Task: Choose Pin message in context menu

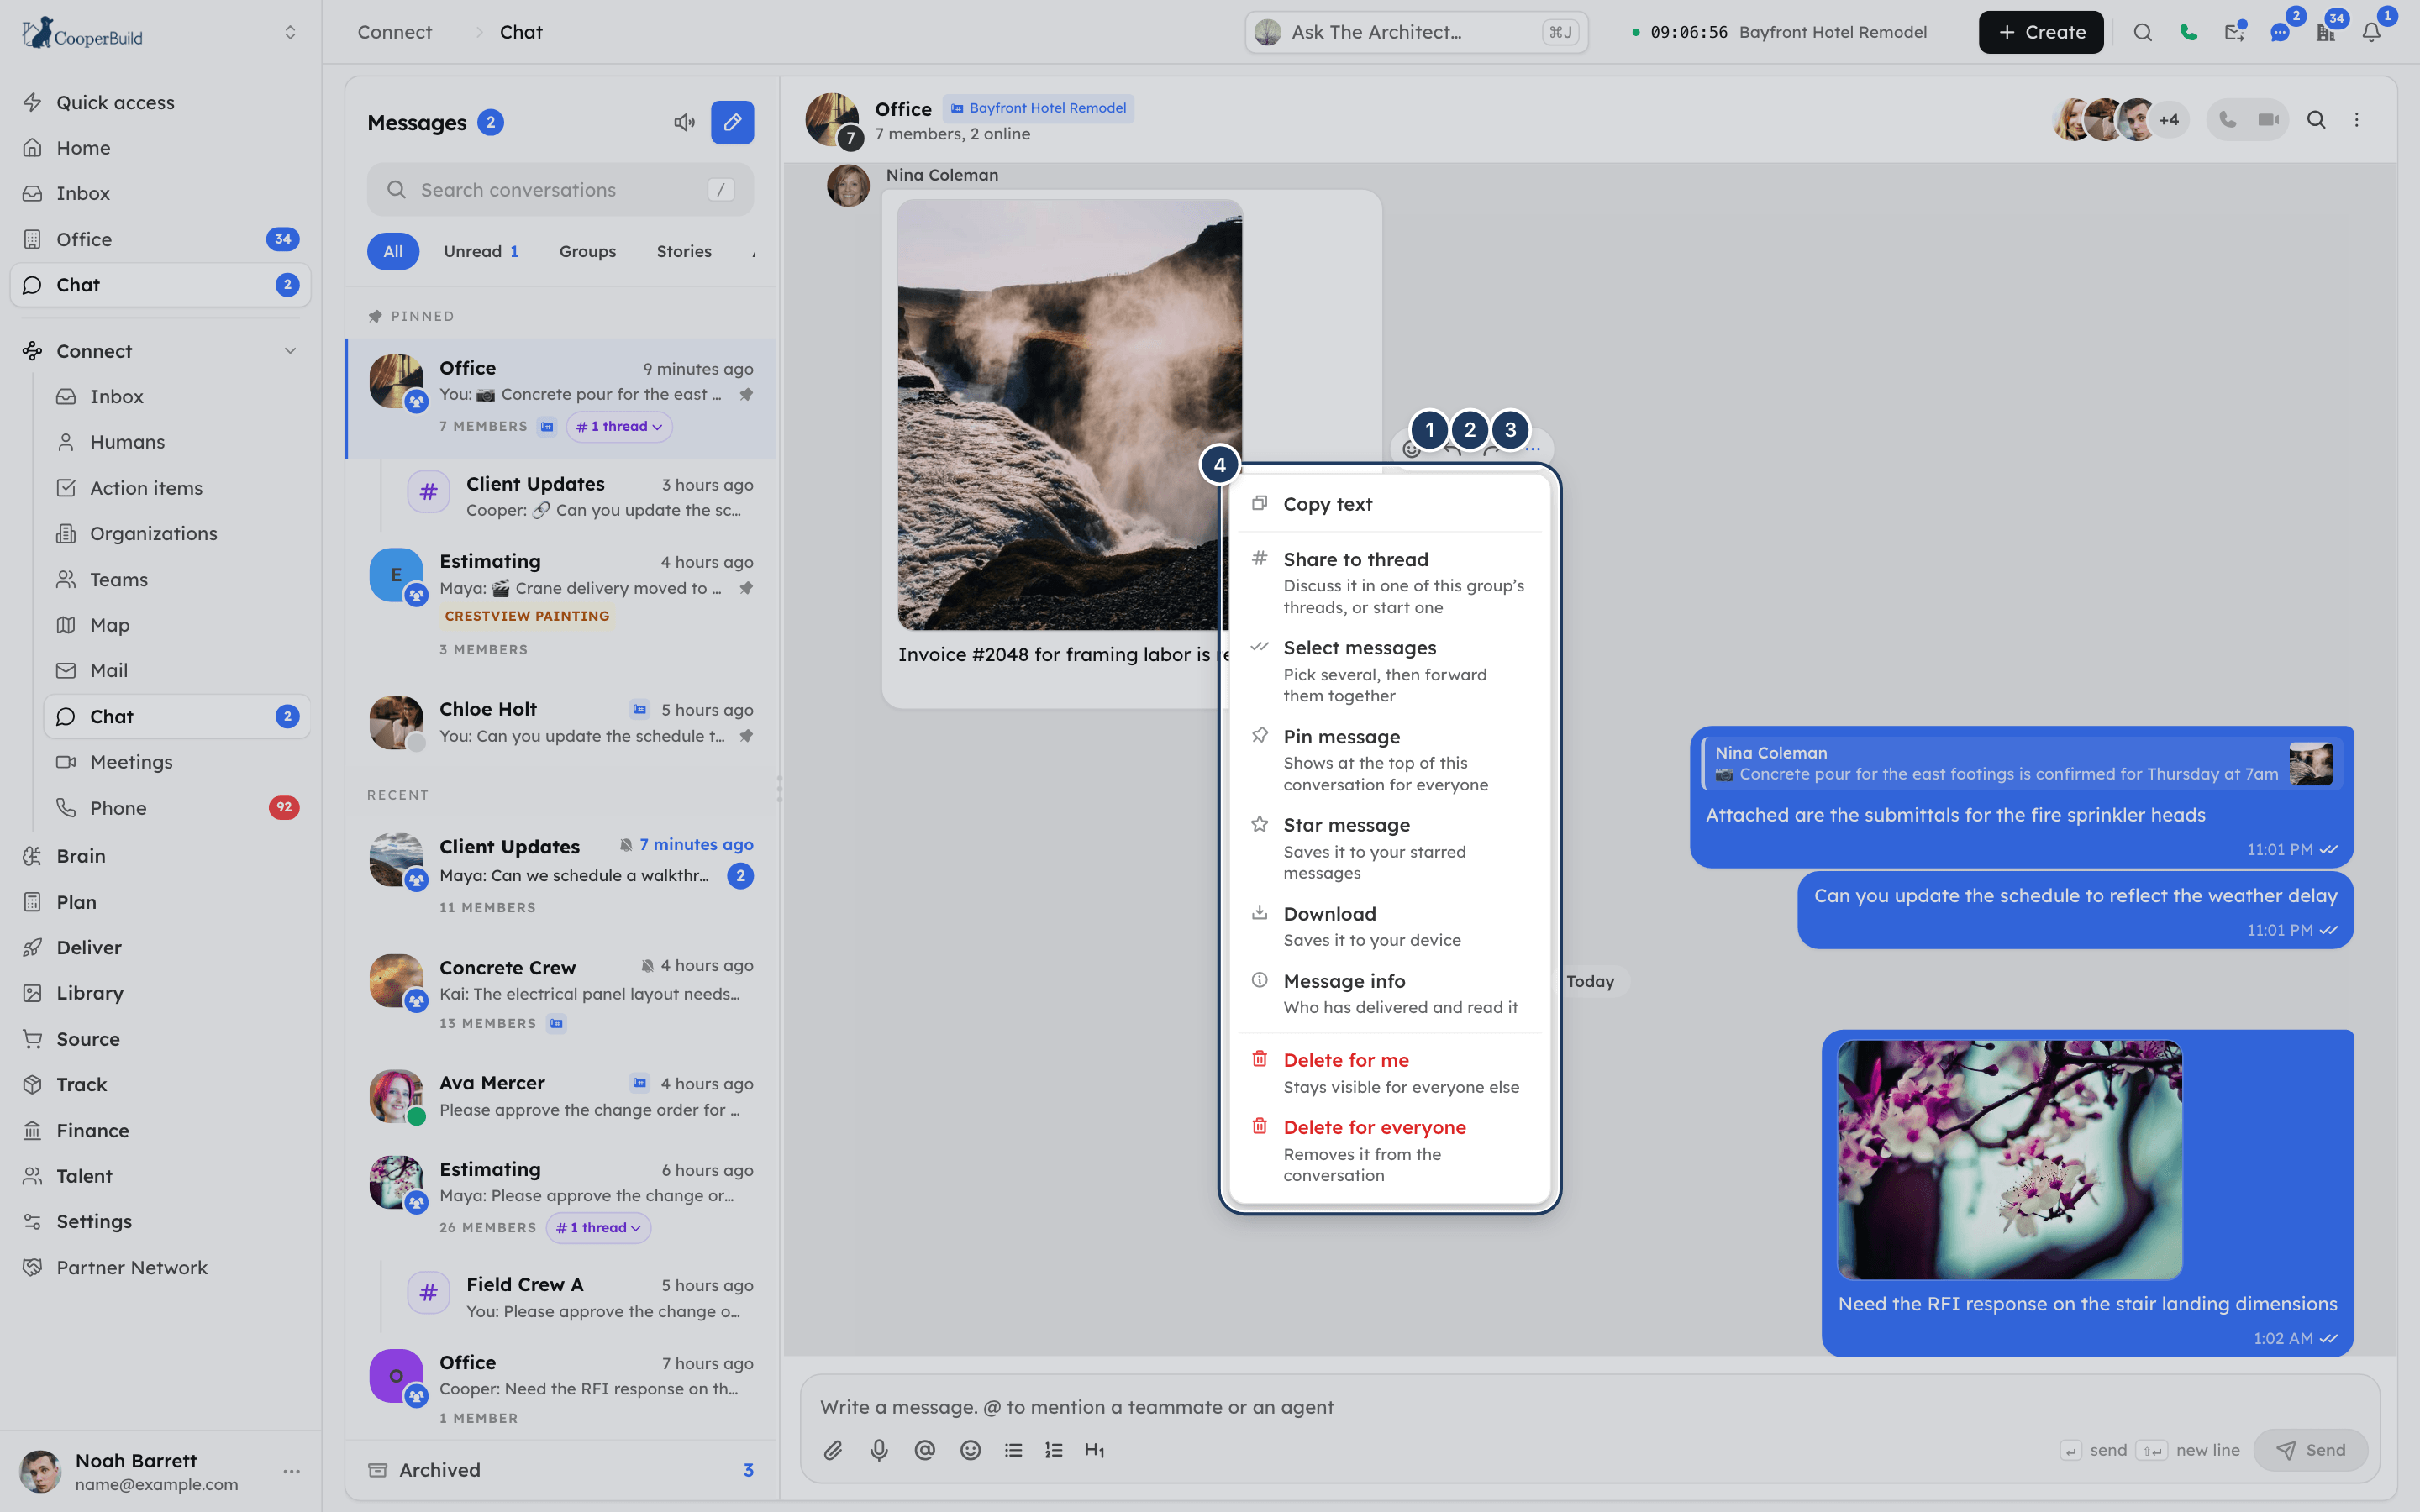Action: pos(1389,759)
